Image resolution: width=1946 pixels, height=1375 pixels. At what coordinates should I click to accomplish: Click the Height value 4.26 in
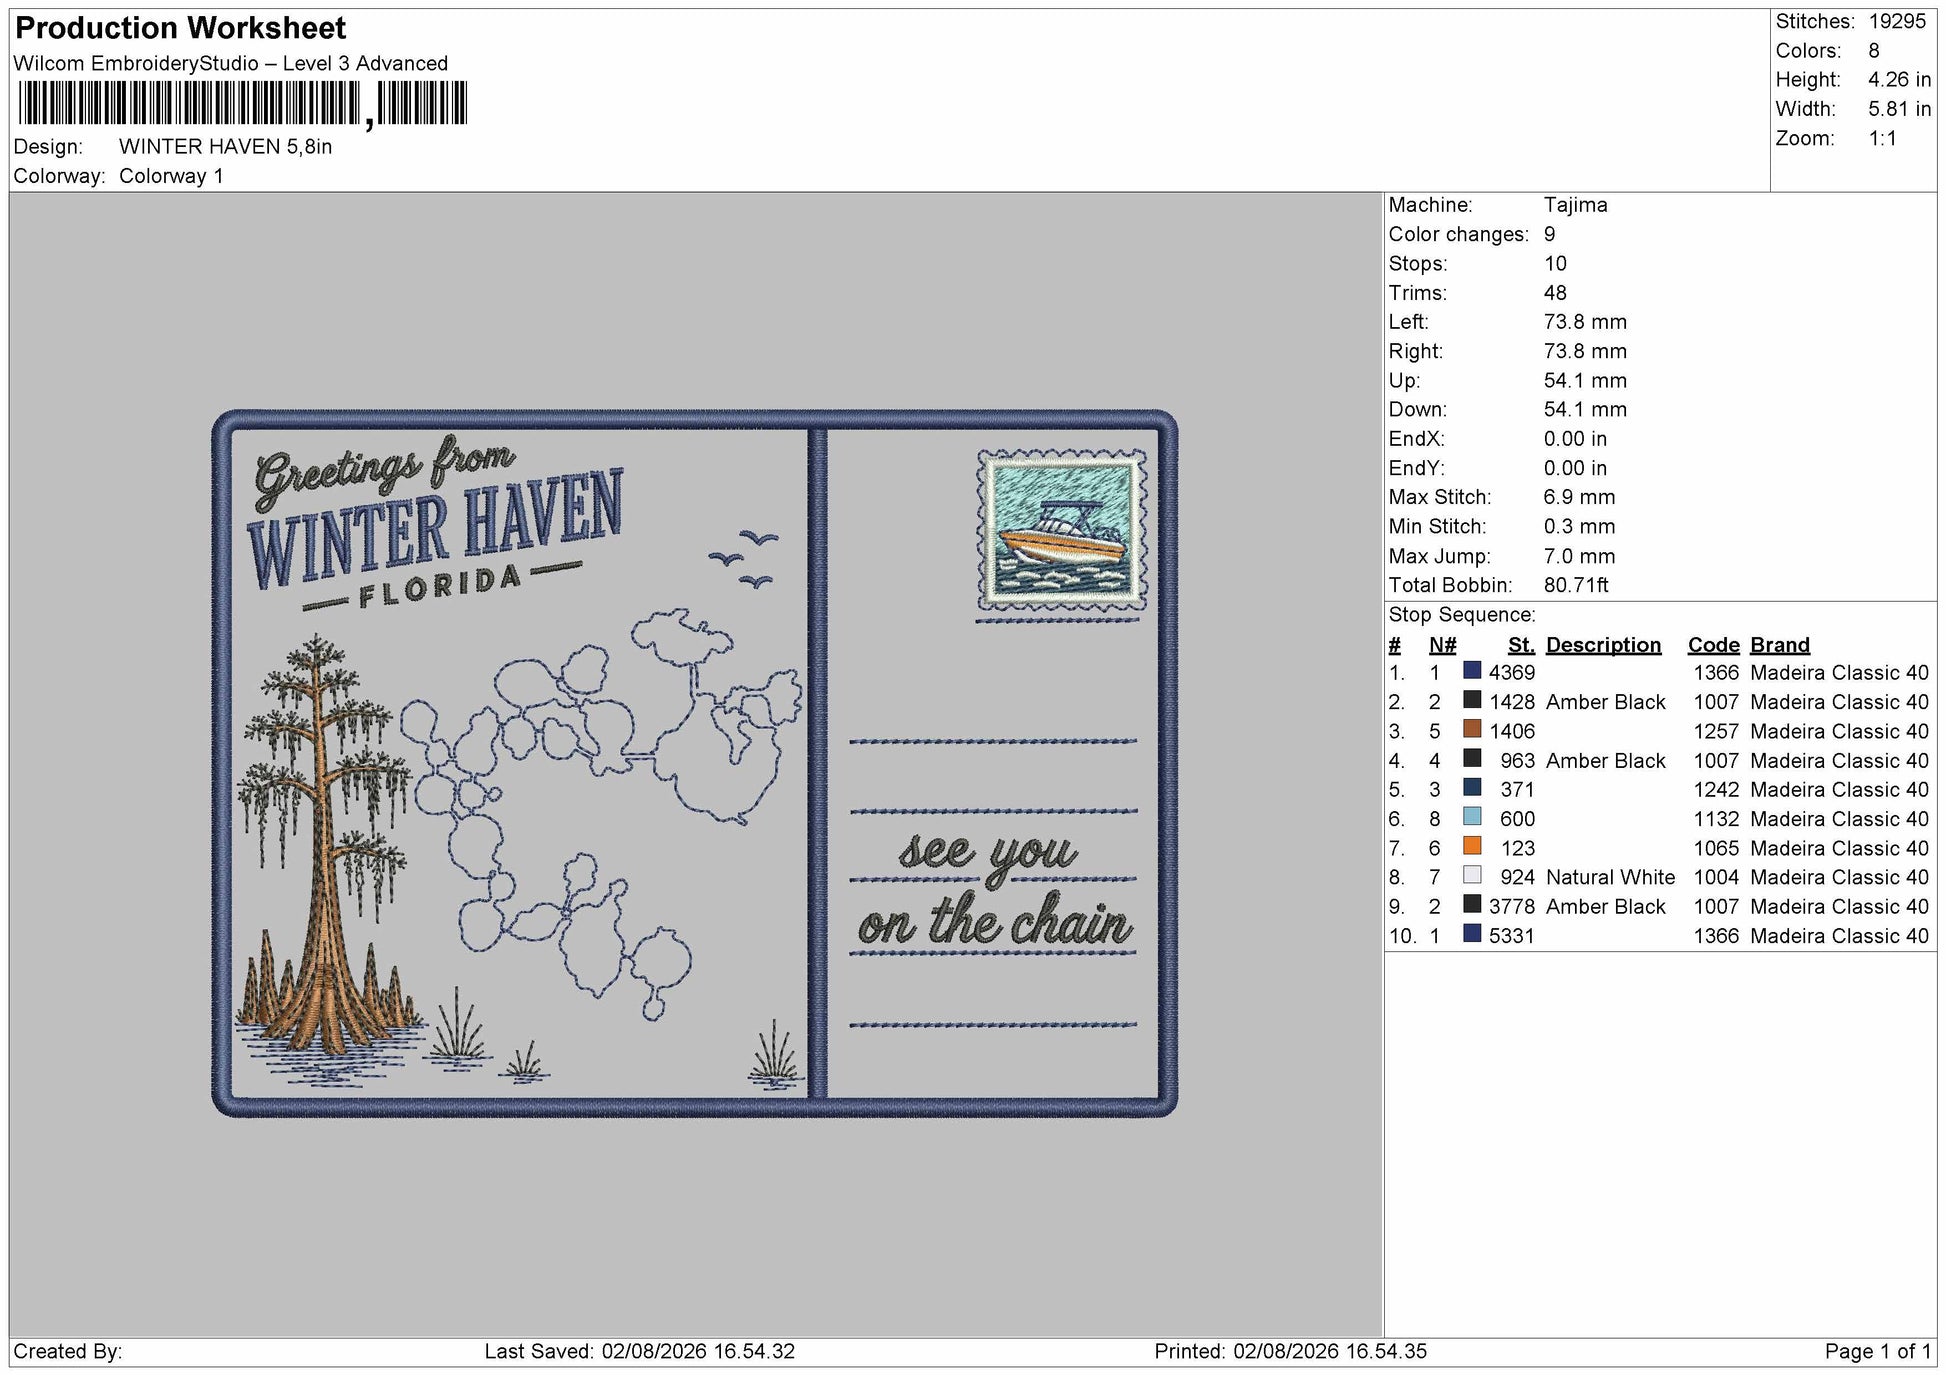click(x=1900, y=79)
